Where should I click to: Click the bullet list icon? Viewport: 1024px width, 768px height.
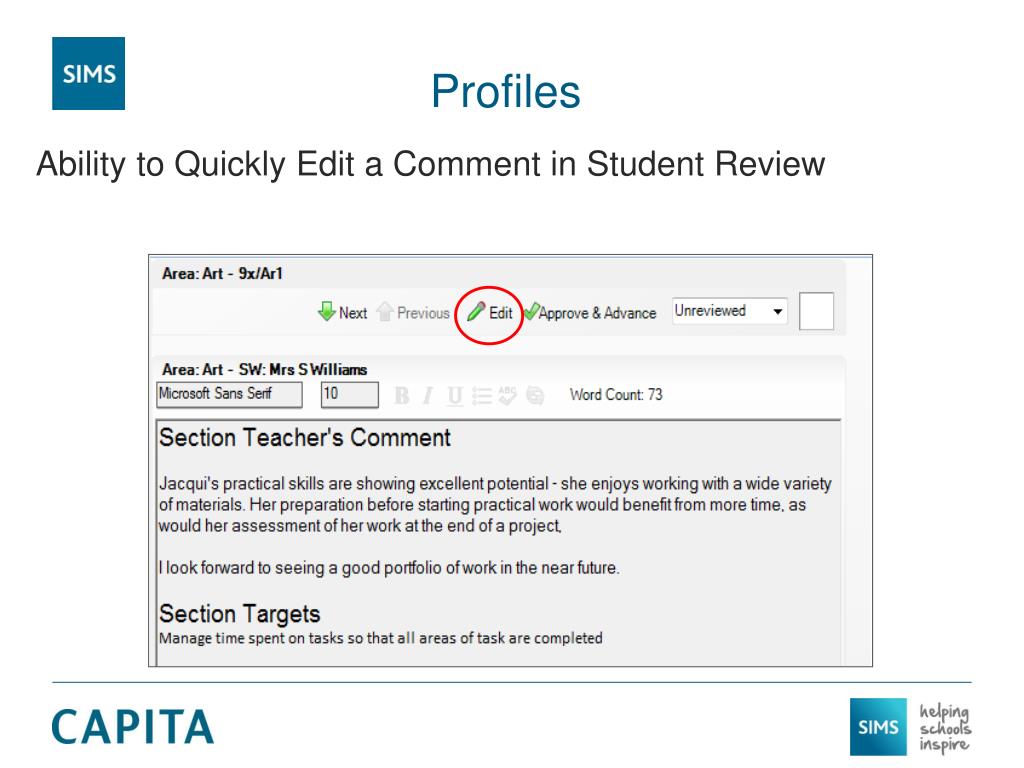click(x=482, y=395)
